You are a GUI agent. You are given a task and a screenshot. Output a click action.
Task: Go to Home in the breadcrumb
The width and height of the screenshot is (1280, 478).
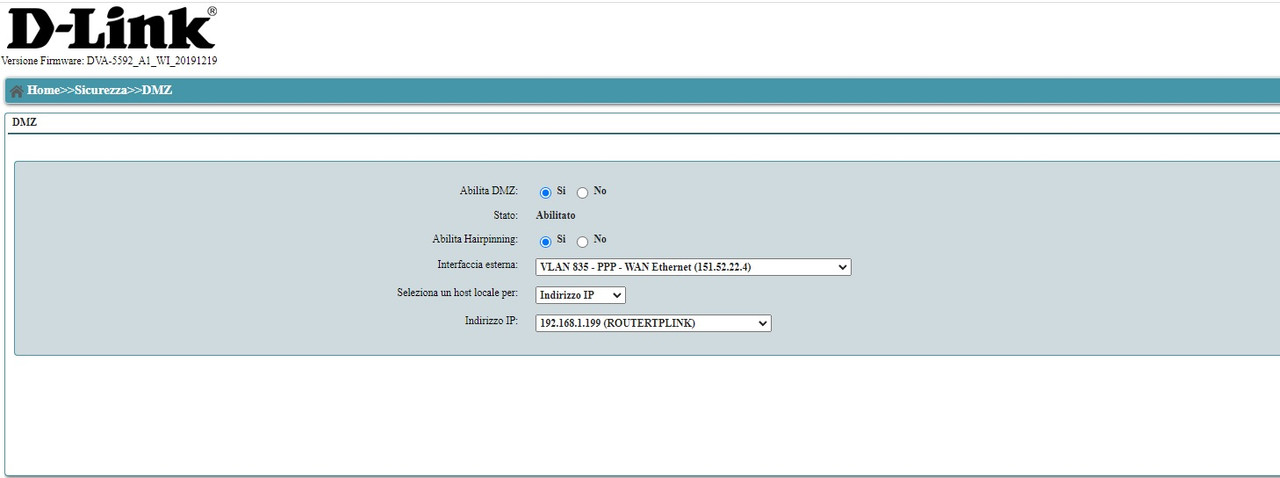pos(44,90)
